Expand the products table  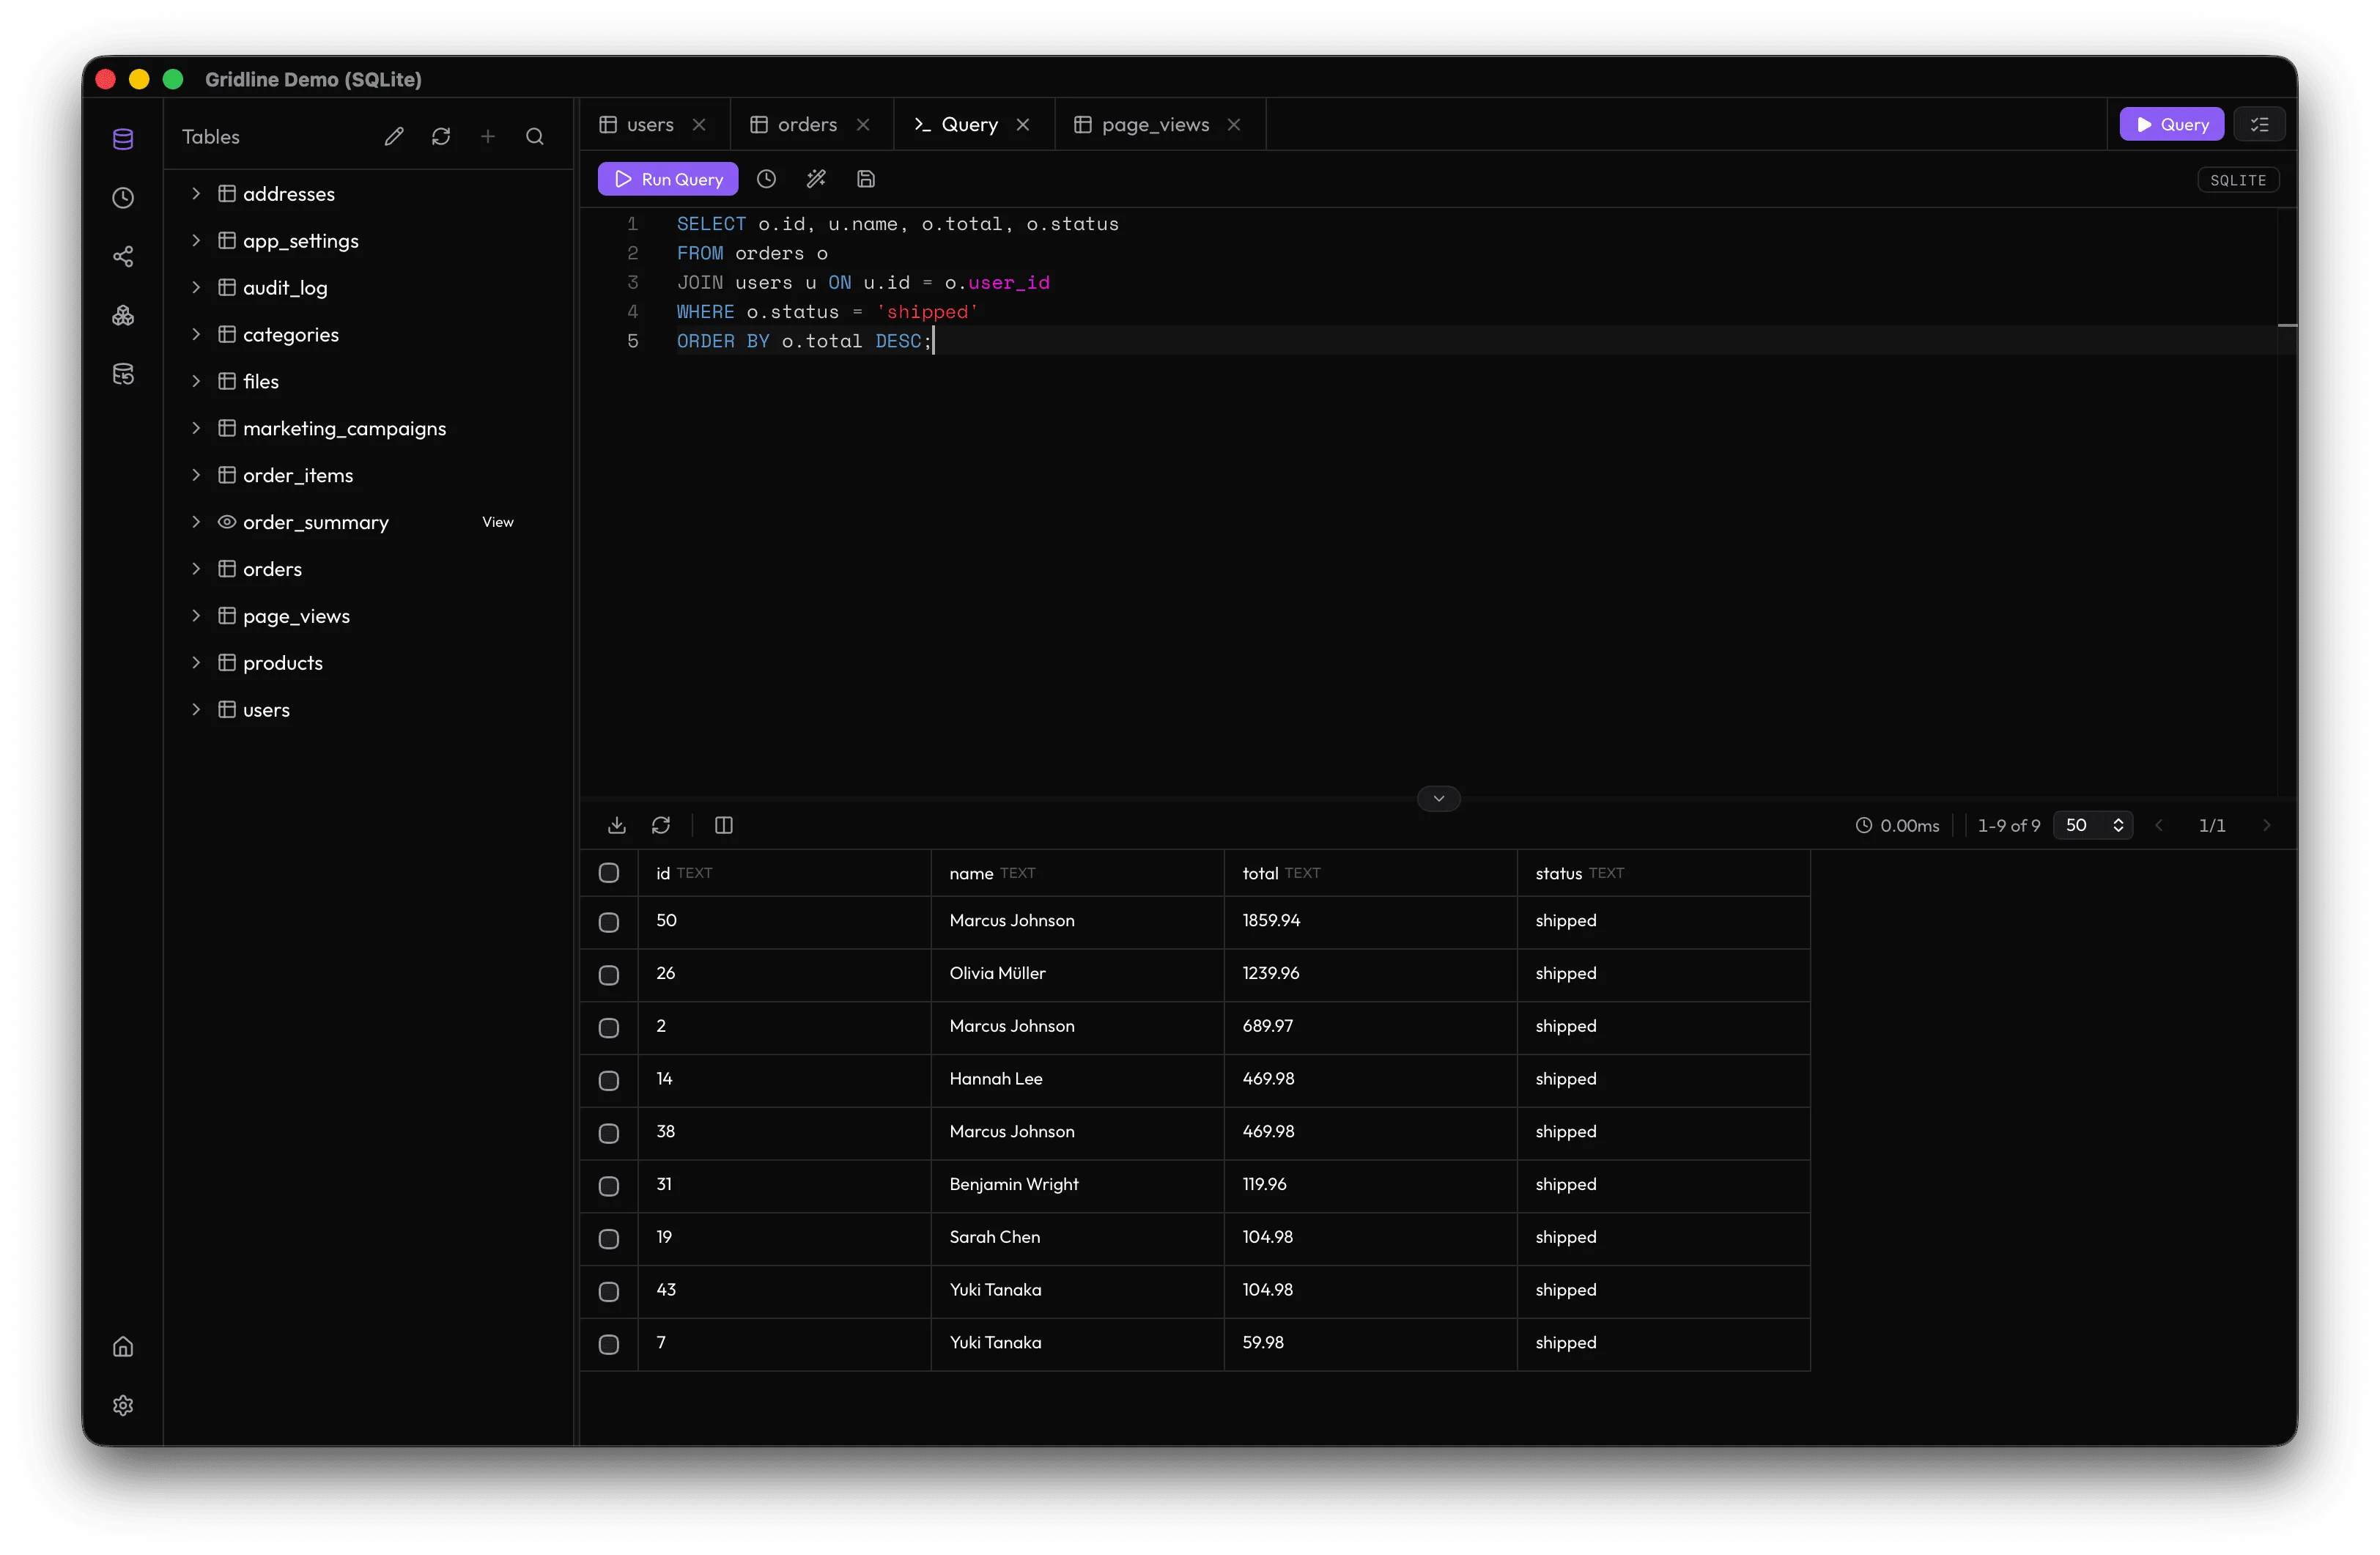(x=196, y=663)
